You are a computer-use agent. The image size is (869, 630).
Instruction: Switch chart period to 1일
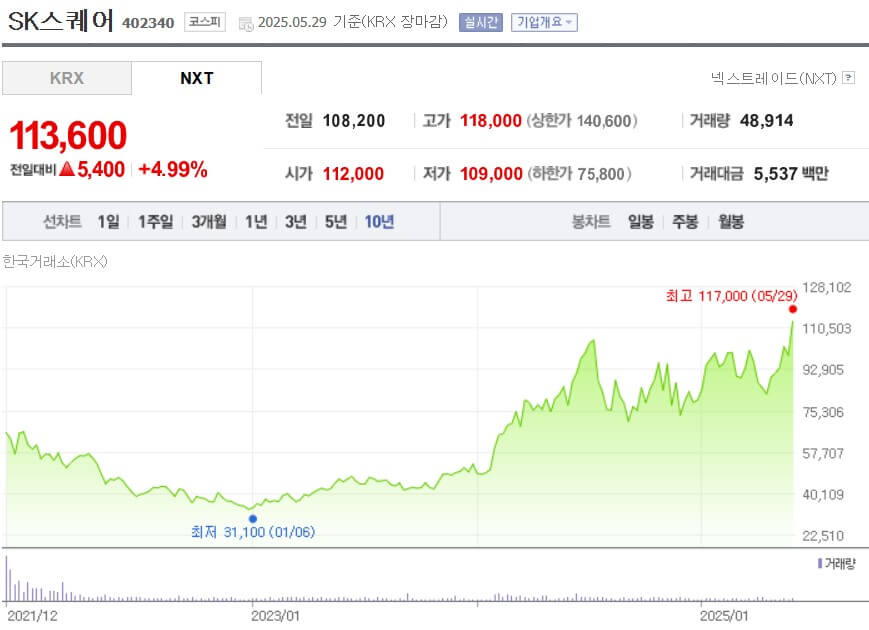107,222
